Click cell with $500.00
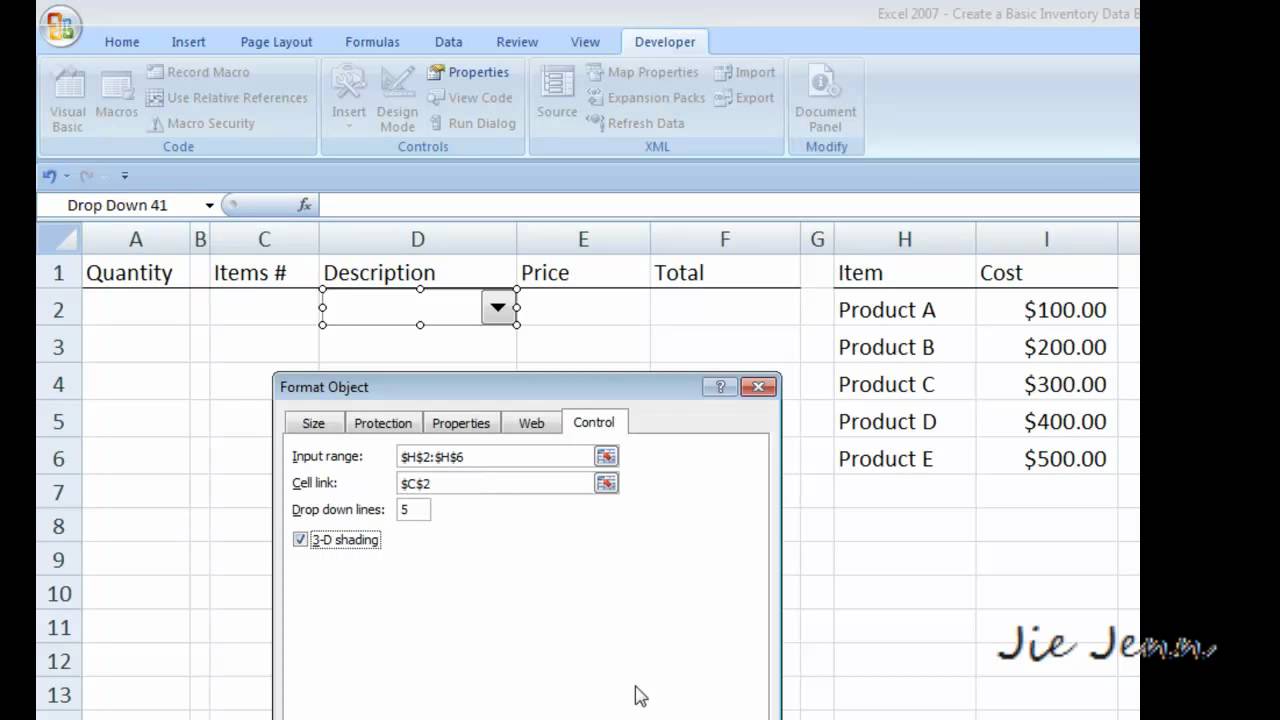This screenshot has height=720, width=1280. [x=1046, y=459]
